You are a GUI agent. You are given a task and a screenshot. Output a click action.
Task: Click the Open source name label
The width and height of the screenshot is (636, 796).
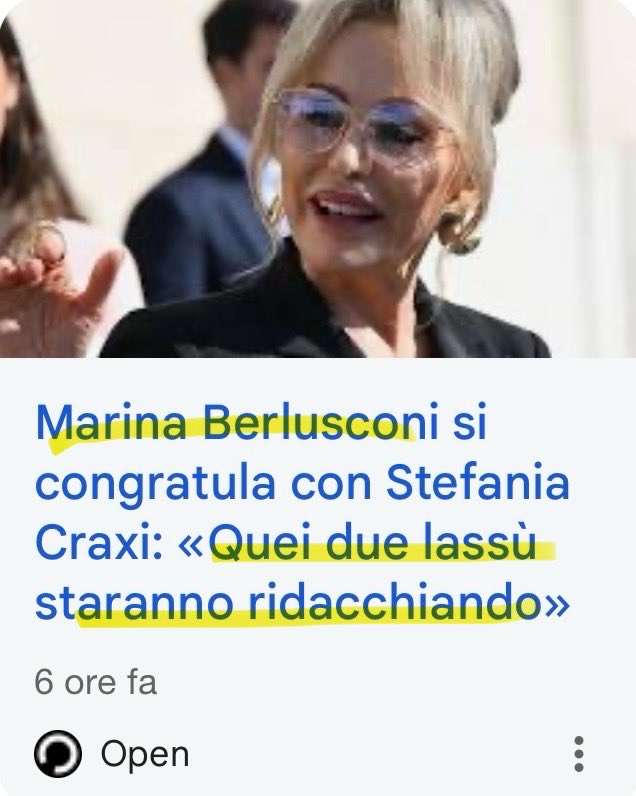145,754
